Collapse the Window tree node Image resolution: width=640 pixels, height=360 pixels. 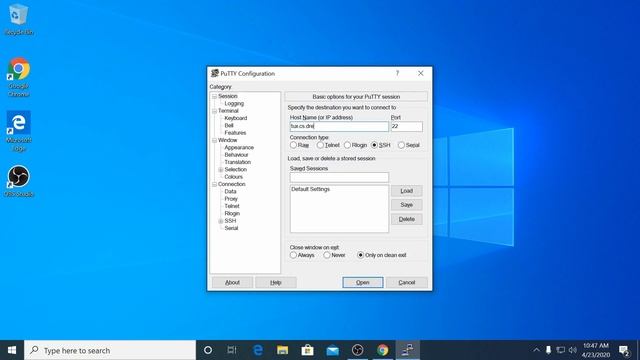(214, 140)
